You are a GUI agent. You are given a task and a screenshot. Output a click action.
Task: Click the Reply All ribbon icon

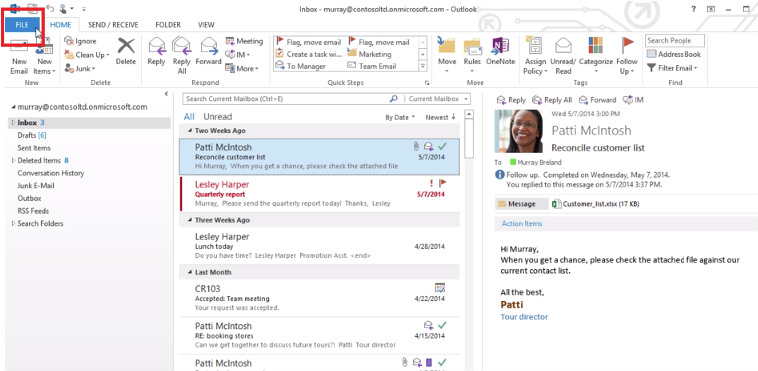pos(181,46)
